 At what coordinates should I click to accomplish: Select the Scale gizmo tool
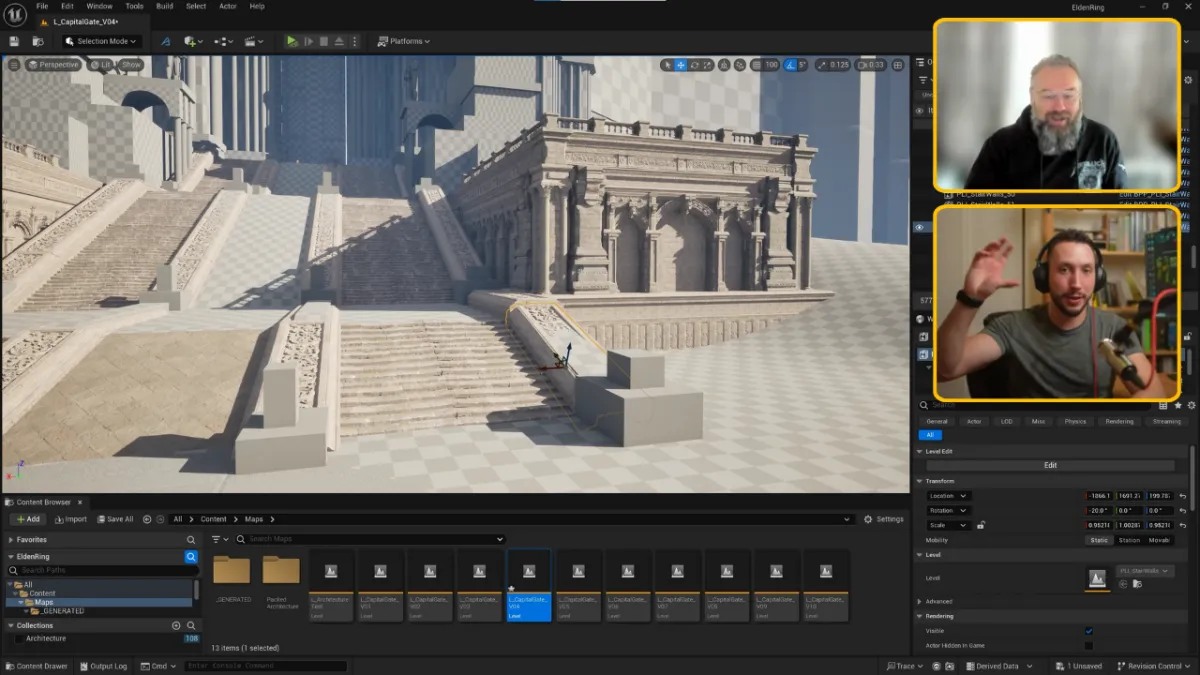(709, 65)
